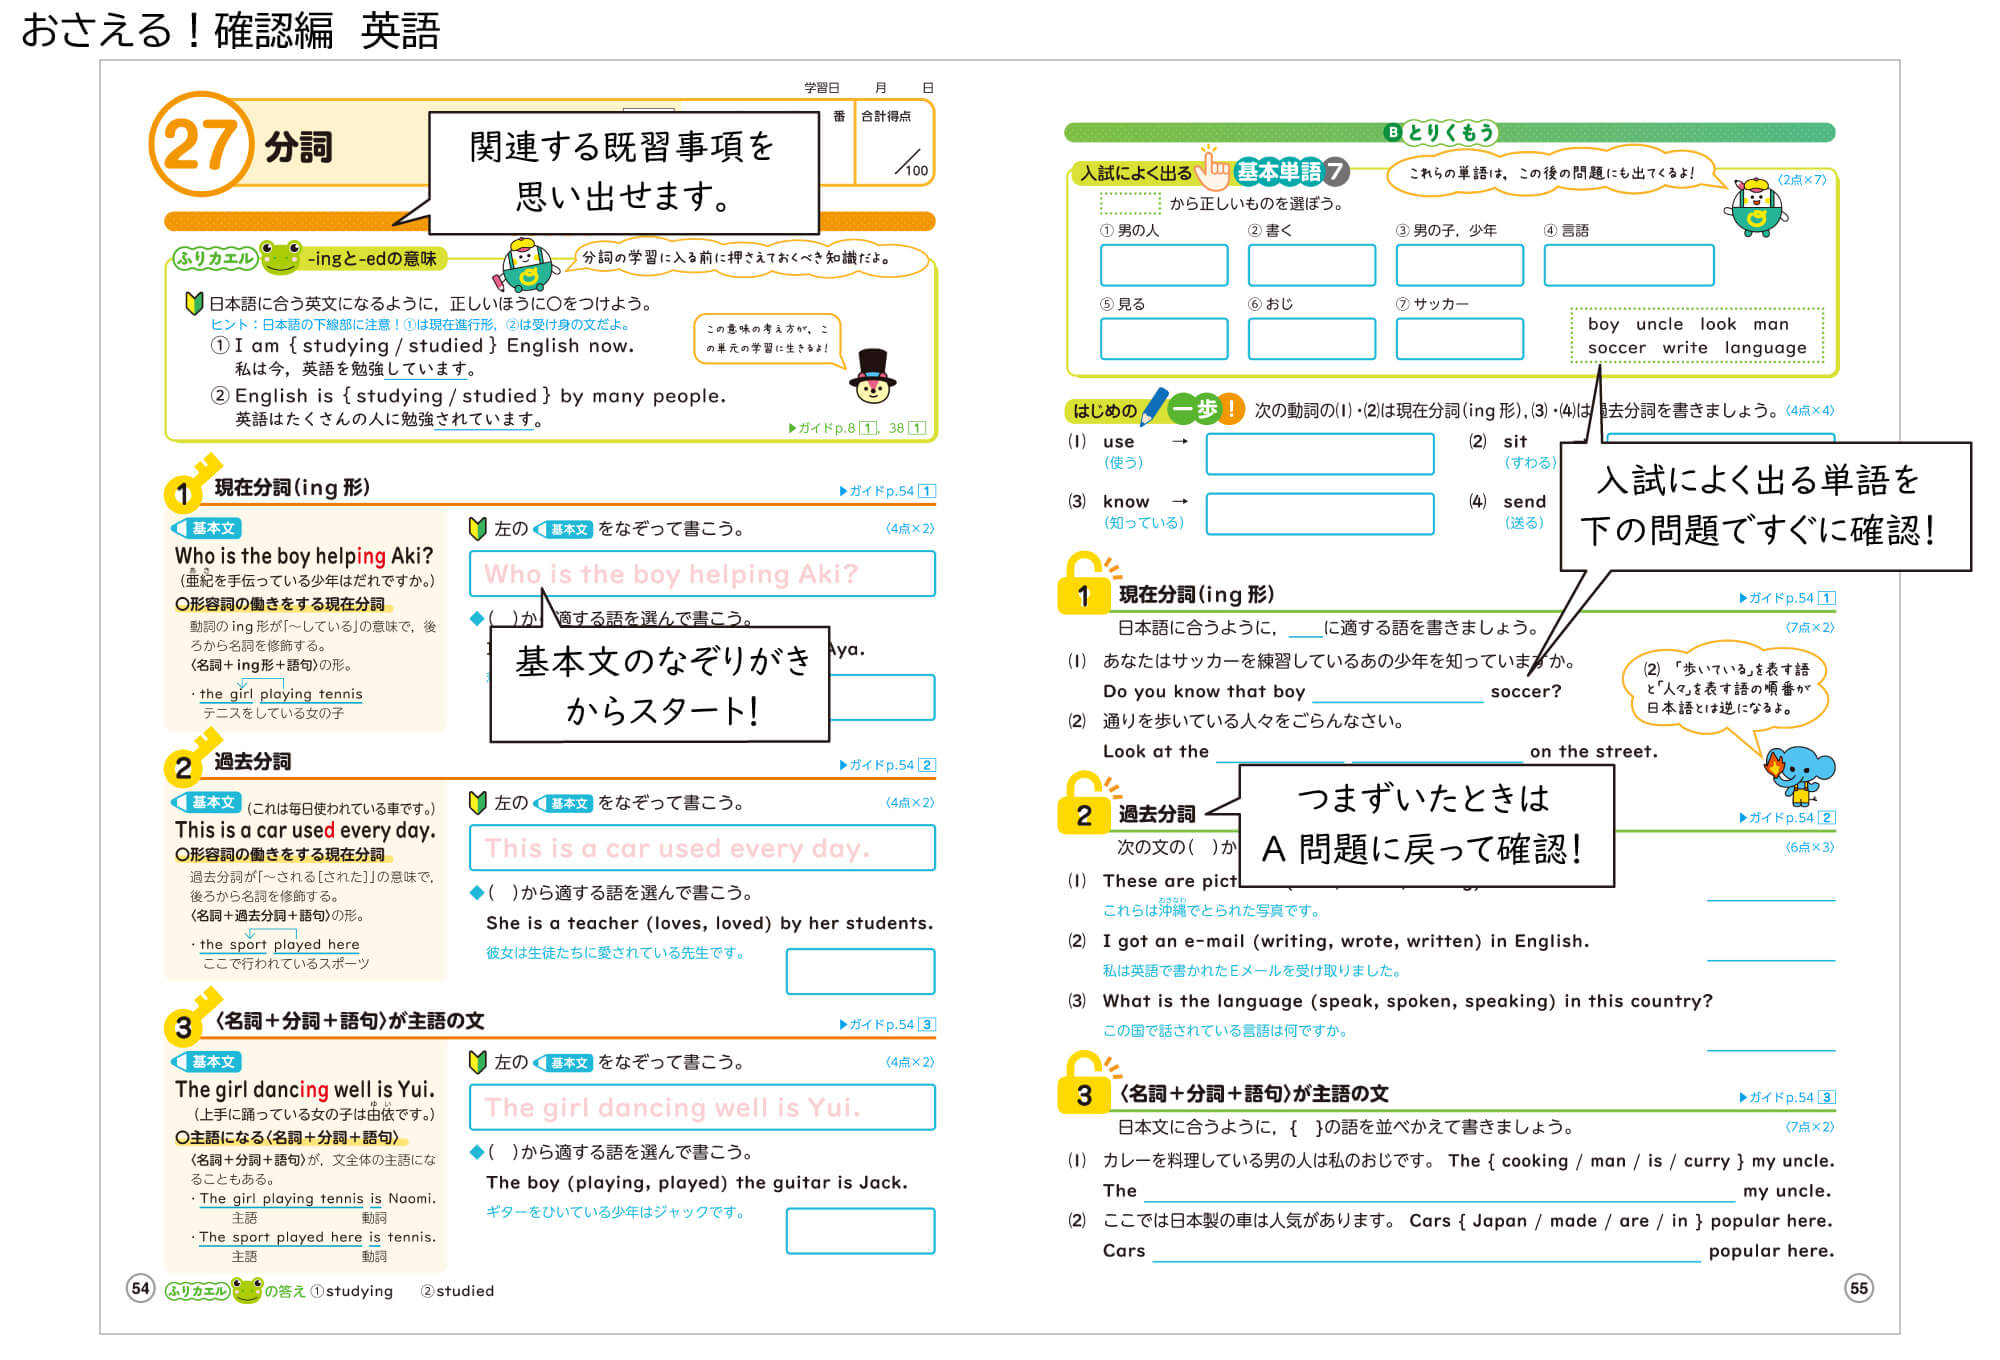Click the word uncle in the word bank

[x=1659, y=324]
